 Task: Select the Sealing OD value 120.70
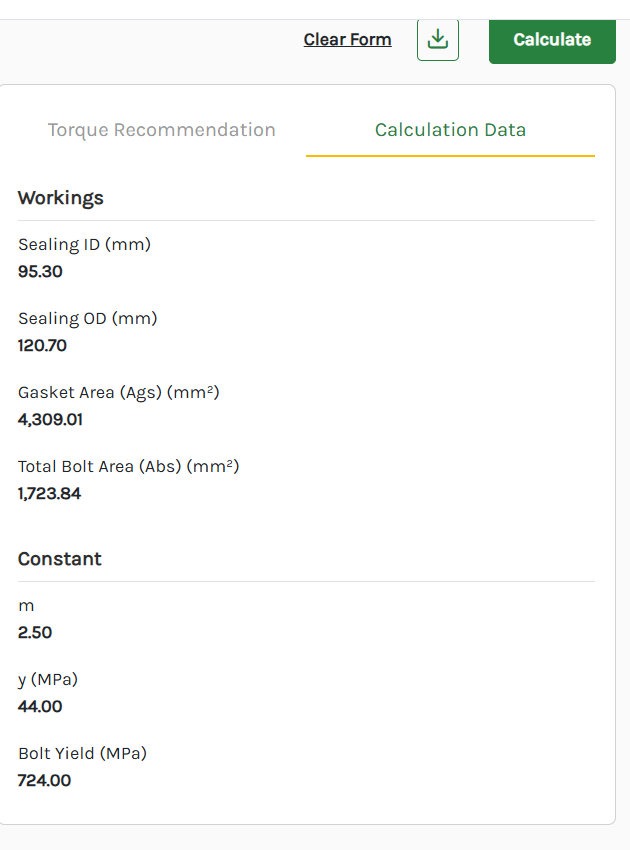click(x=43, y=346)
